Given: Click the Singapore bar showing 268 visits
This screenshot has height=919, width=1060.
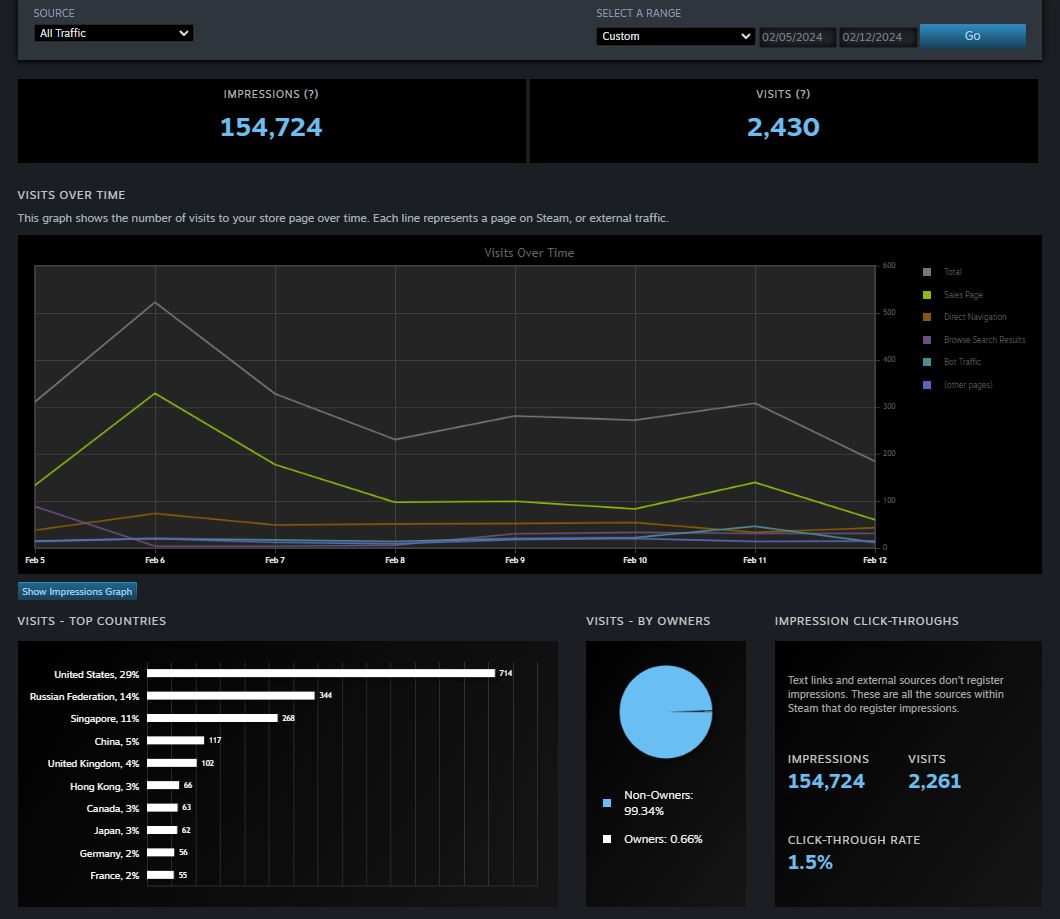Looking at the screenshot, I should tap(212, 718).
